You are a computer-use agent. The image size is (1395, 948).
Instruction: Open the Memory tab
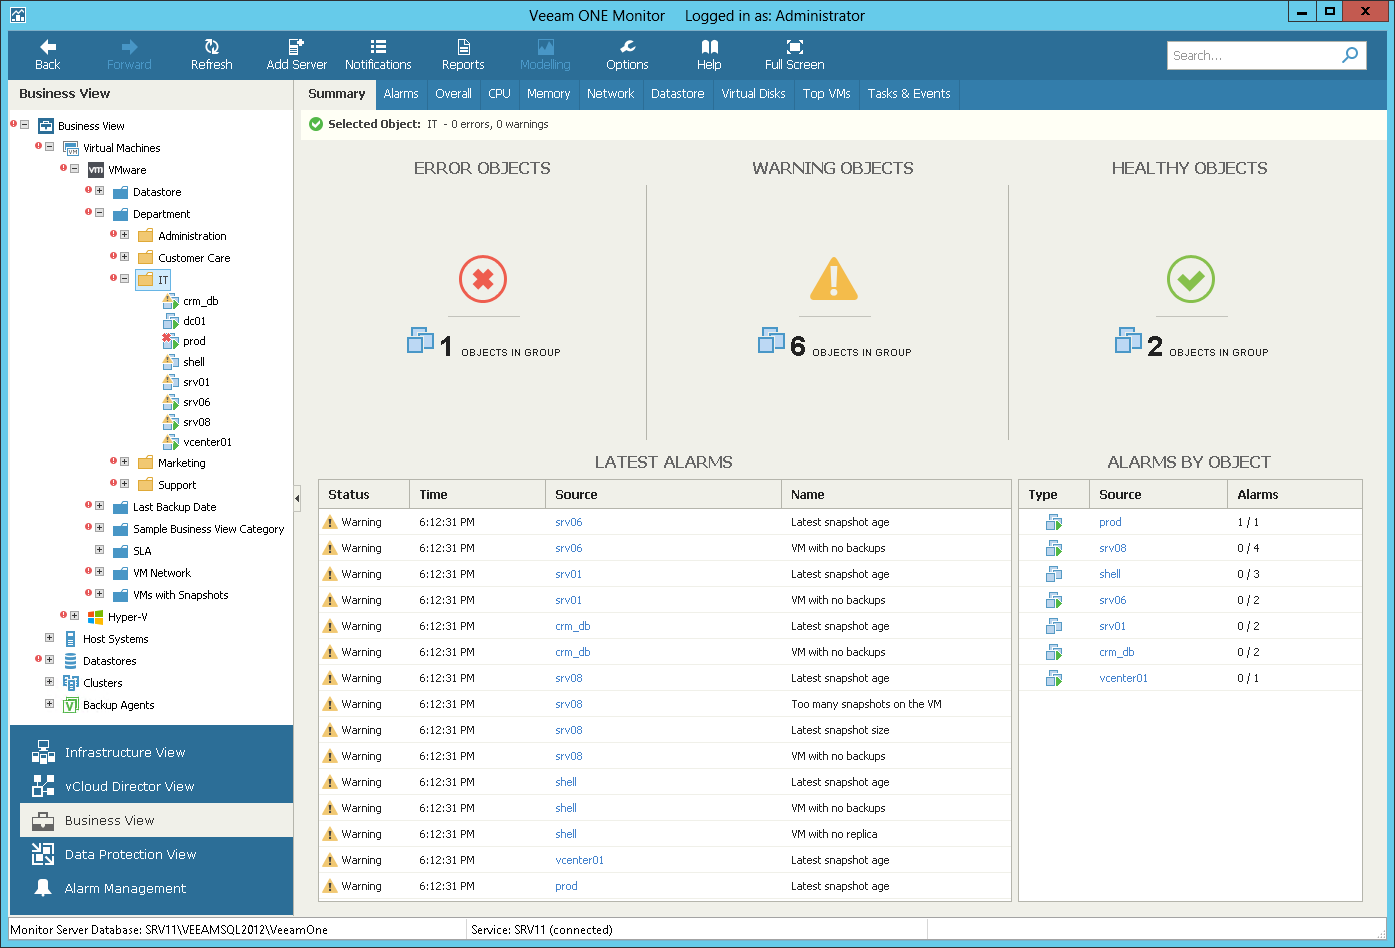tap(548, 94)
